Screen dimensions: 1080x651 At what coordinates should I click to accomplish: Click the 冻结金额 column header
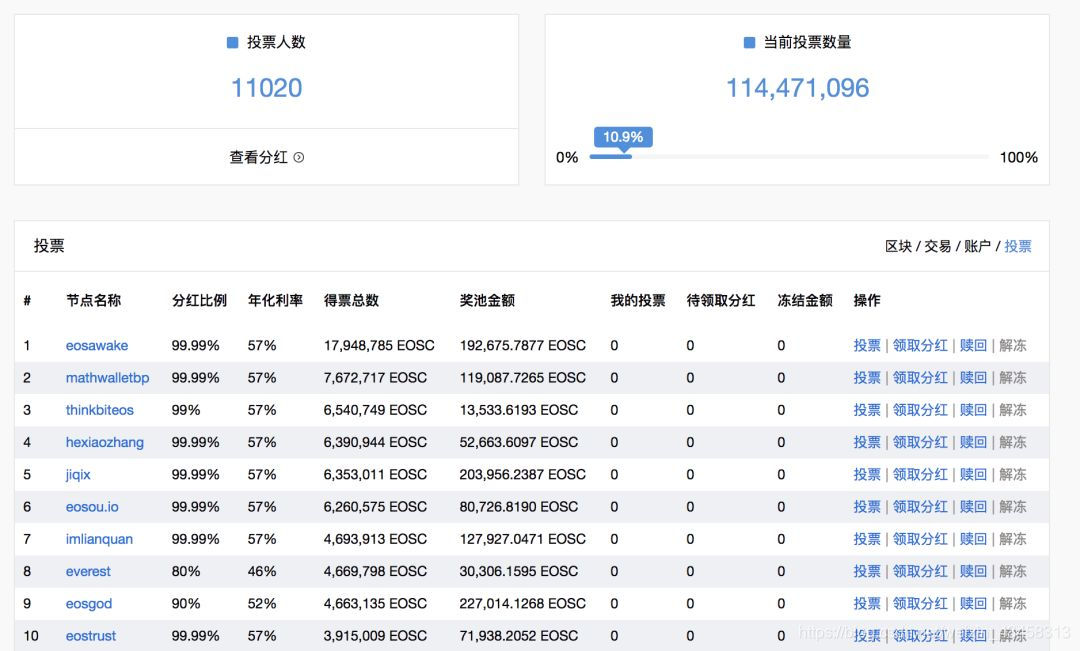click(804, 300)
